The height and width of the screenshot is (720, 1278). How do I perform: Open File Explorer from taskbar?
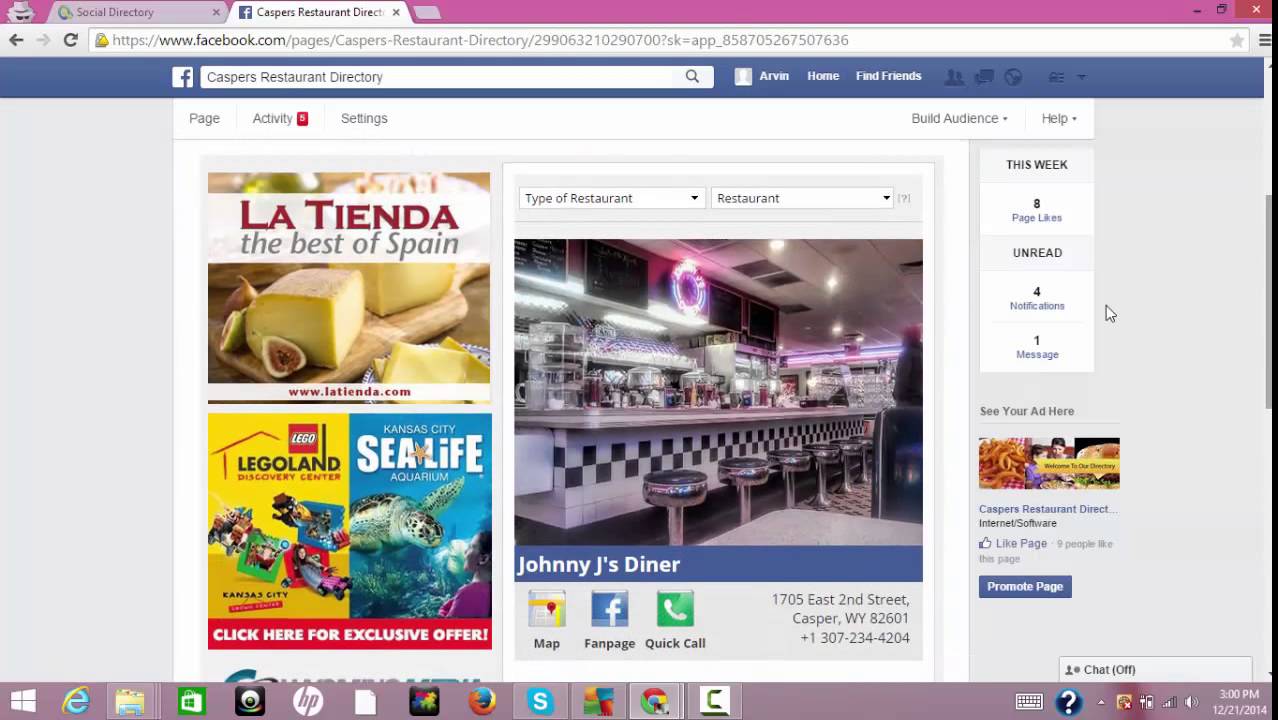pos(130,701)
